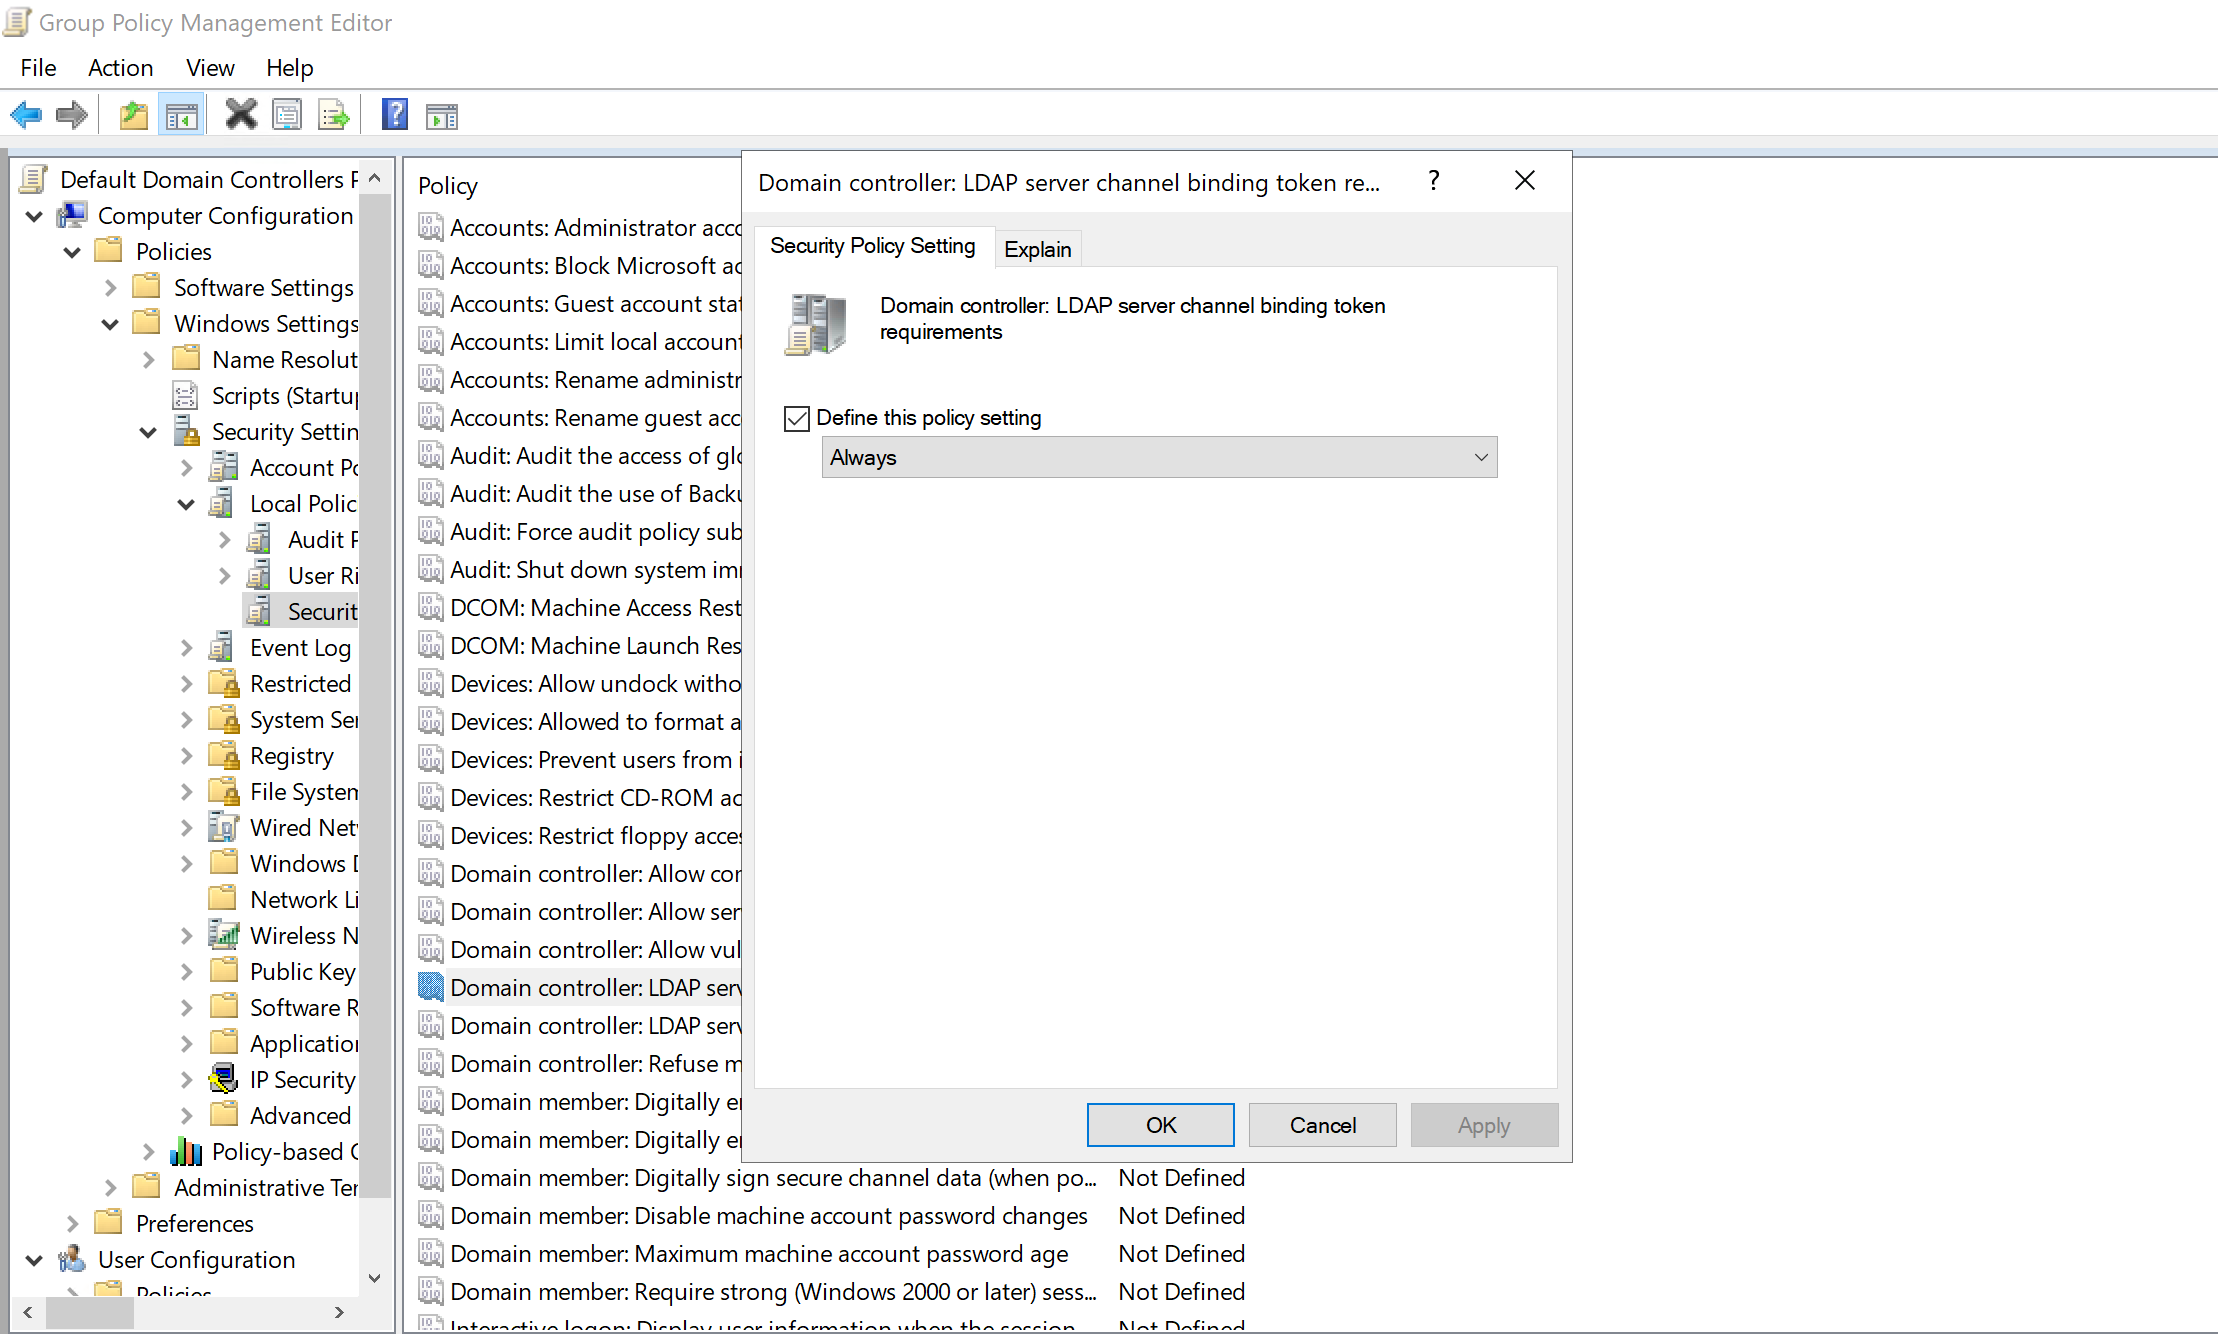The height and width of the screenshot is (1334, 2218).
Task: Click the Export List toolbar icon
Action: point(333,116)
